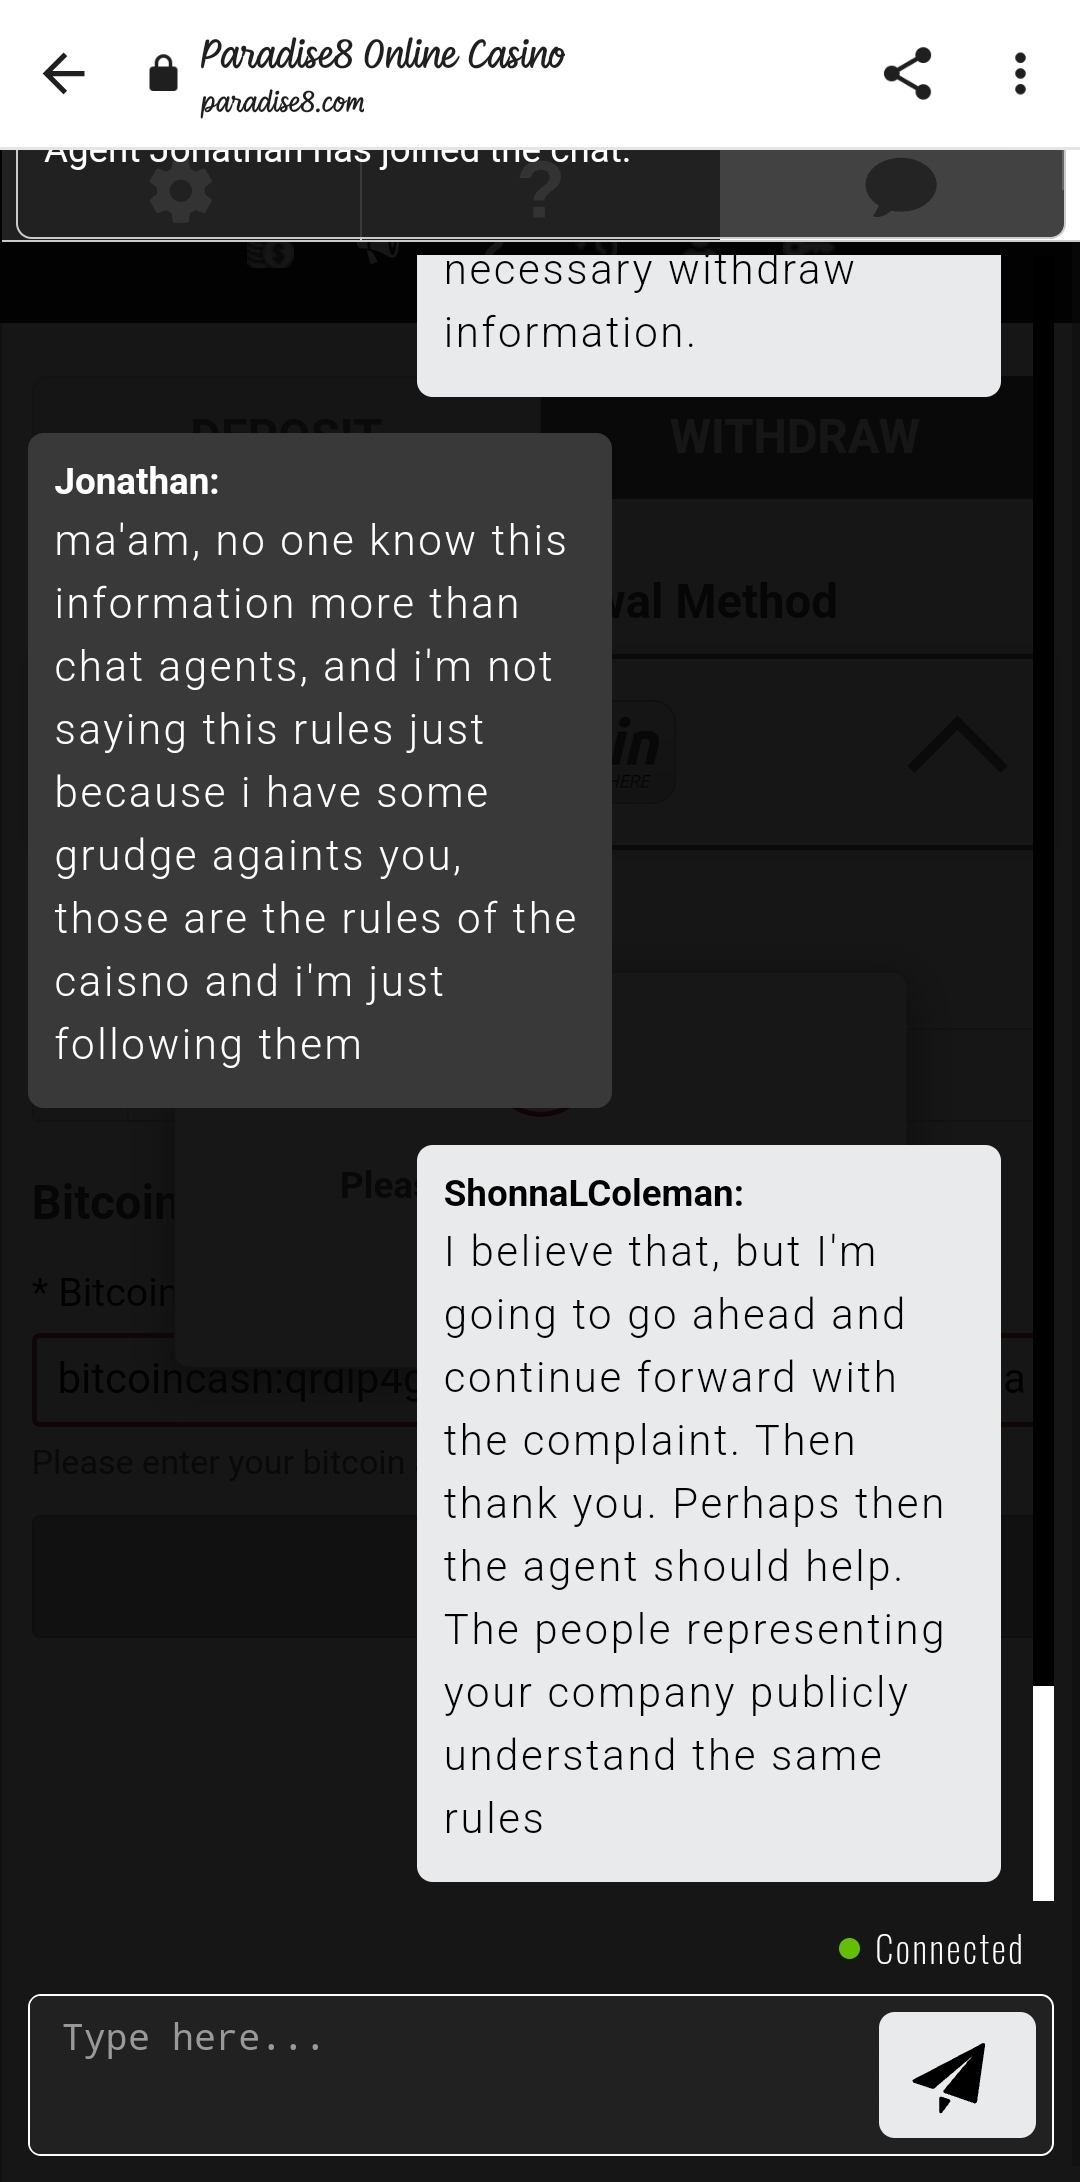1080x2182 pixels.
Task: Tap the browser back arrow
Action: pos(64,74)
